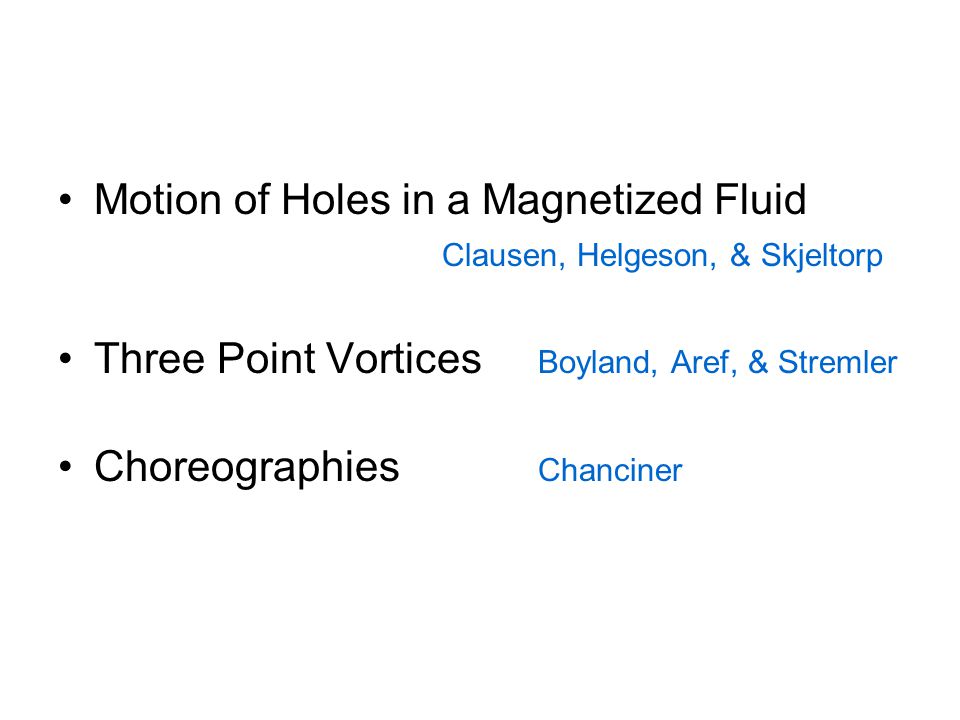Click the Stremler author name
960x720 pixels.
point(838,362)
